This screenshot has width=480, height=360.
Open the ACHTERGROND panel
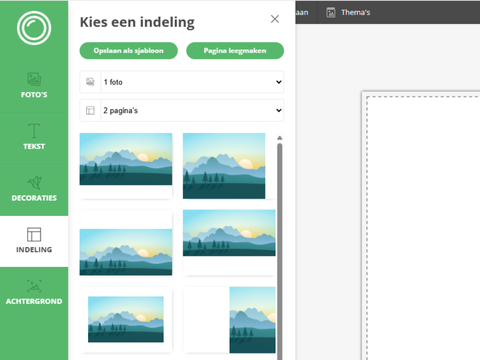[x=34, y=292]
